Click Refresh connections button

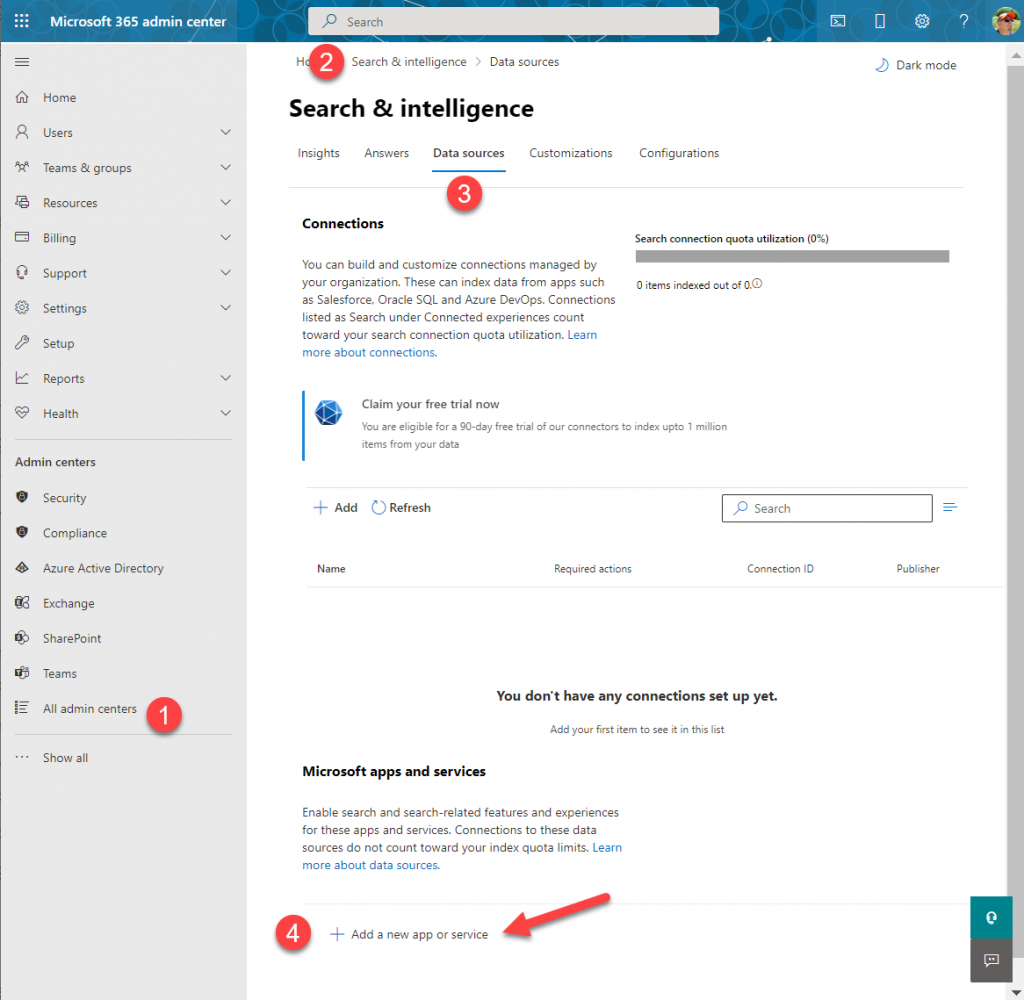coord(401,508)
